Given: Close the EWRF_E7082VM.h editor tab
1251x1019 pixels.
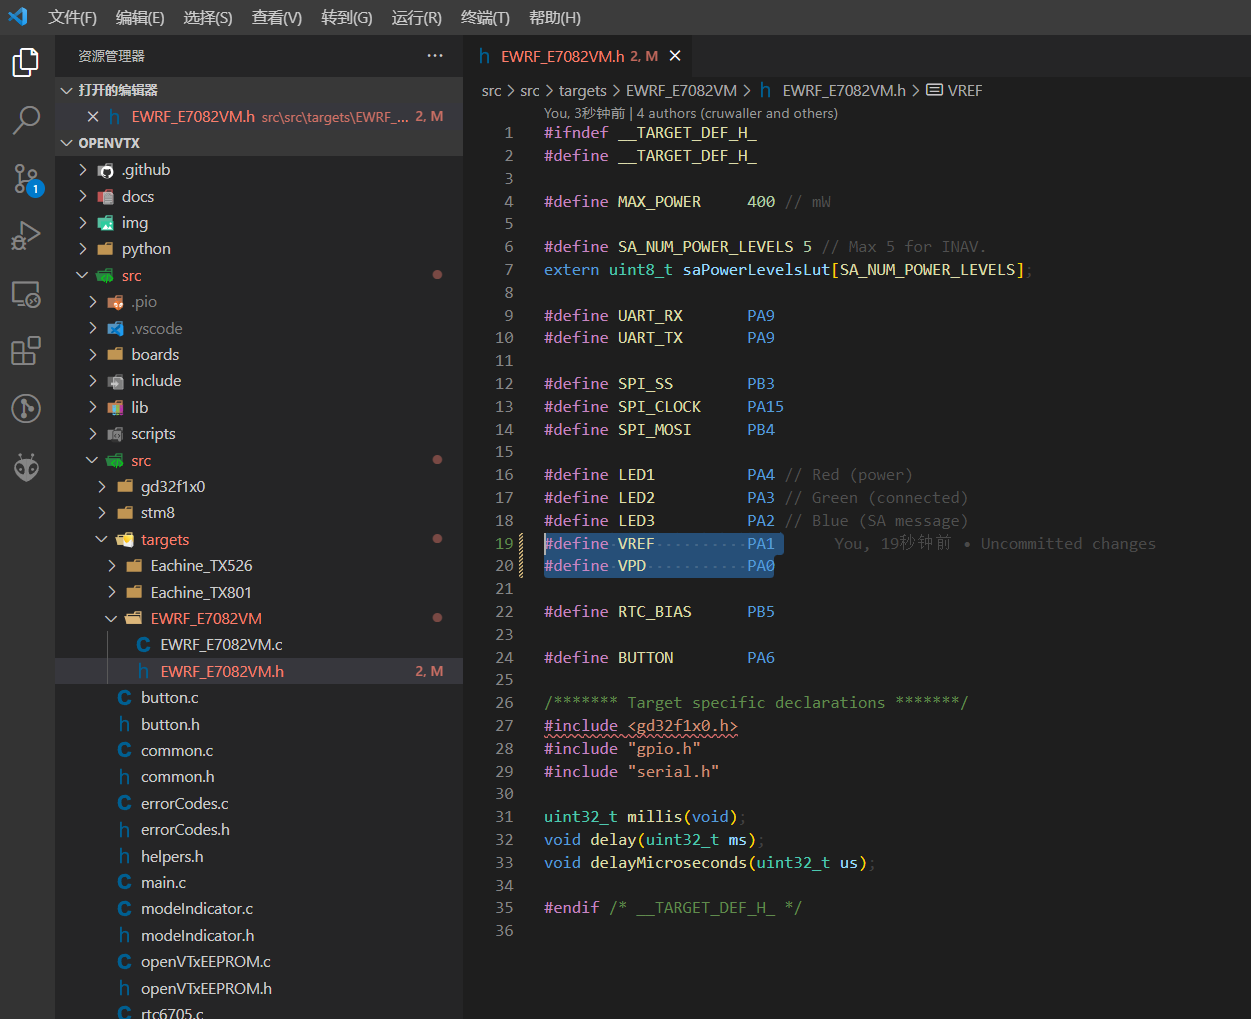Looking at the screenshot, I should (x=675, y=56).
